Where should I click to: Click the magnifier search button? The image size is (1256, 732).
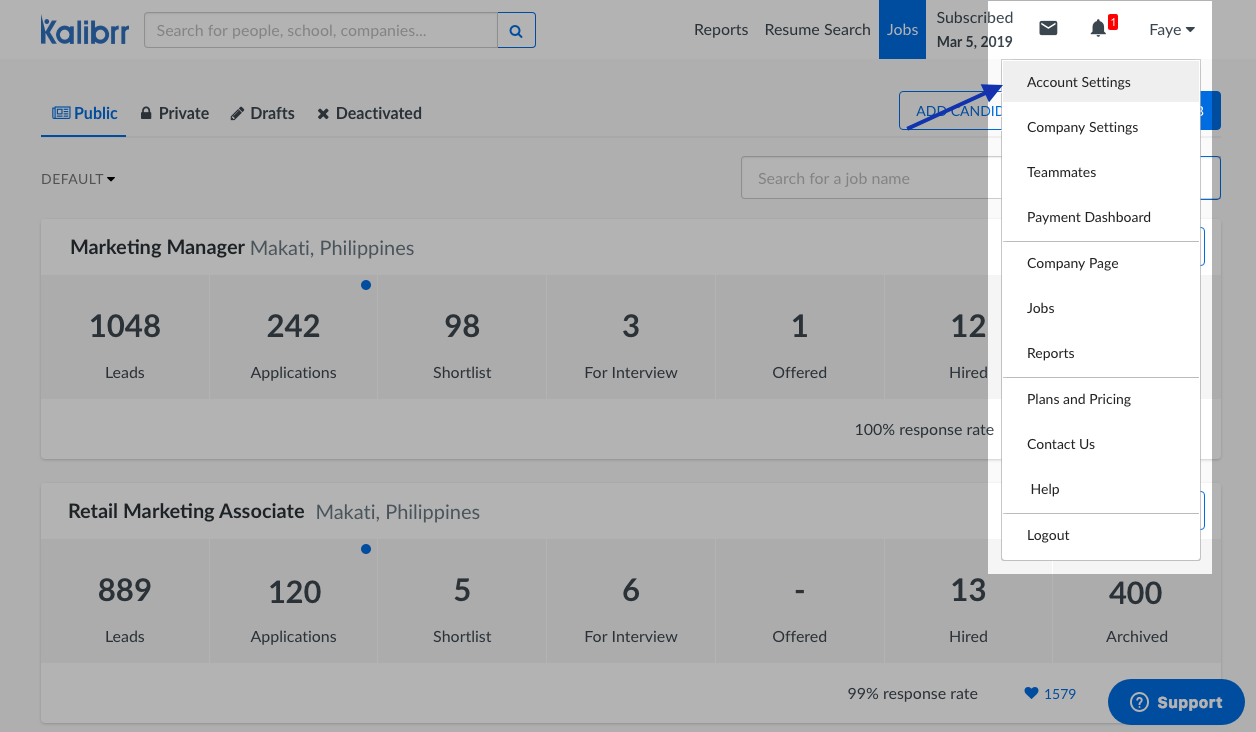[516, 30]
